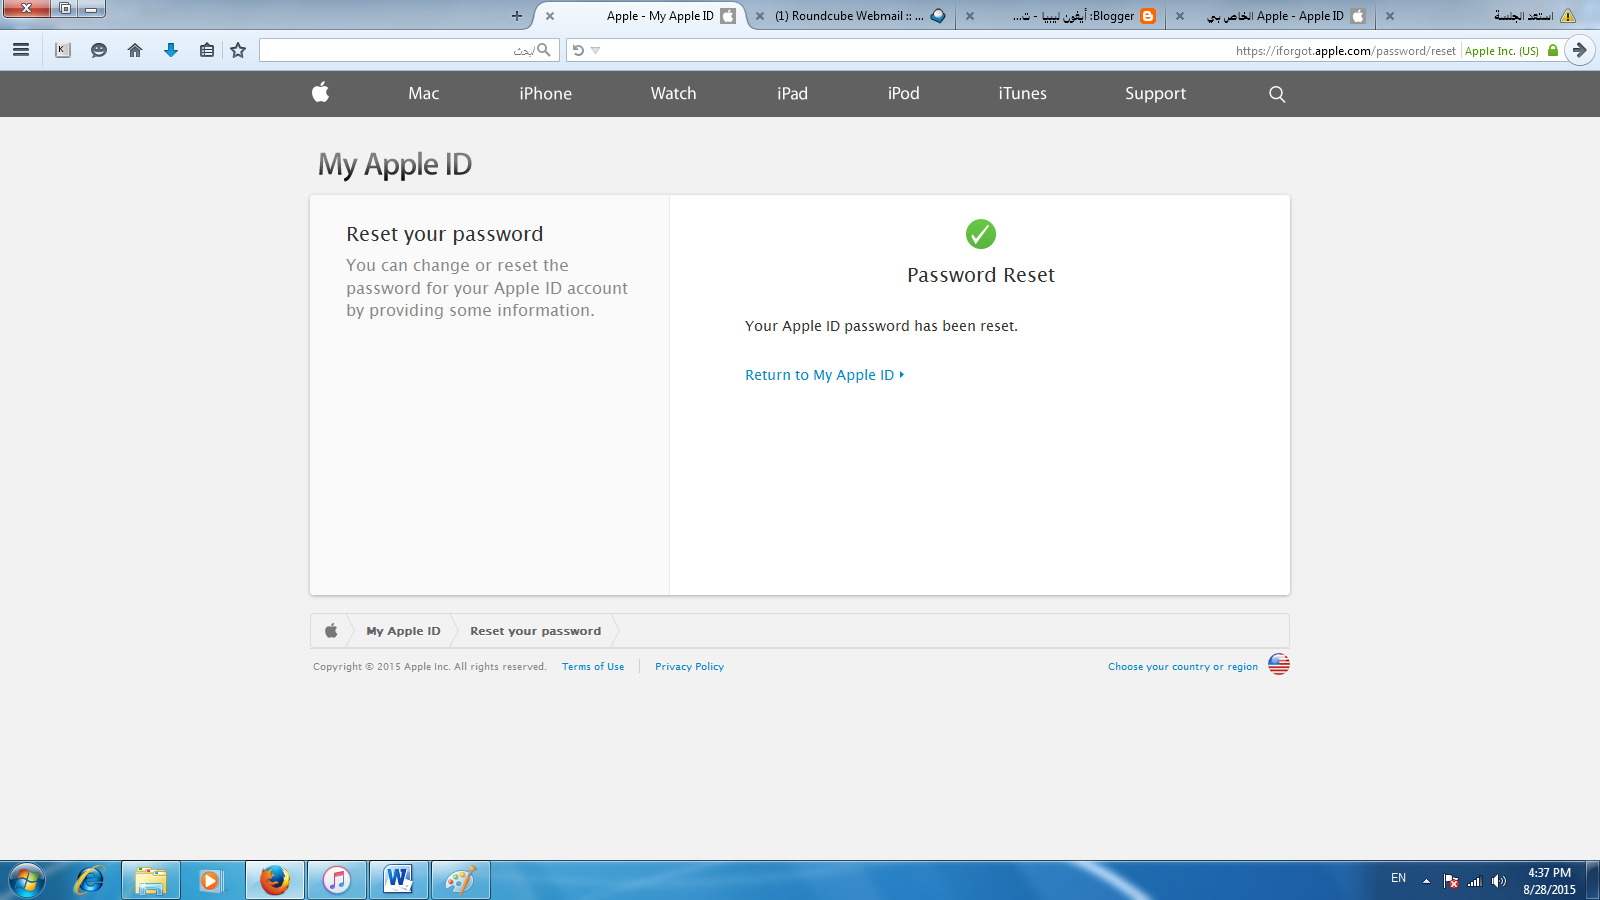Click Choose your country or region link
The height and width of the screenshot is (900, 1600).
1183,667
